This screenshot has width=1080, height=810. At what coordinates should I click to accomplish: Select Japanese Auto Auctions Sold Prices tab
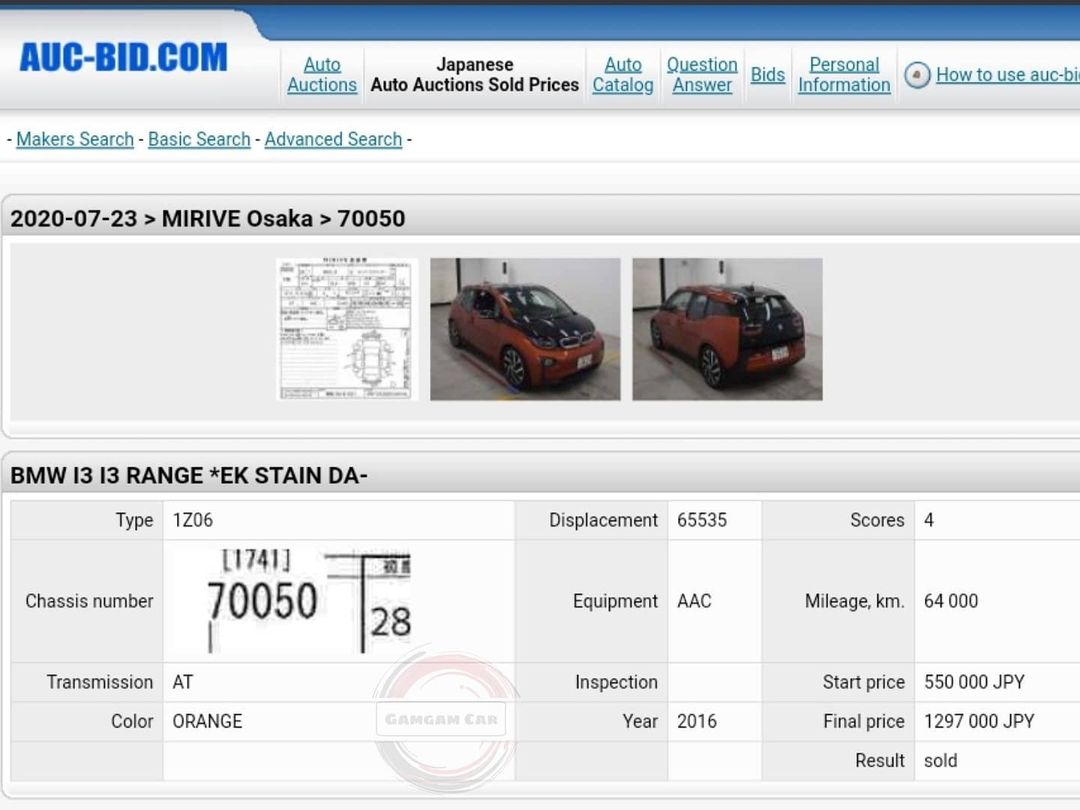[475, 74]
